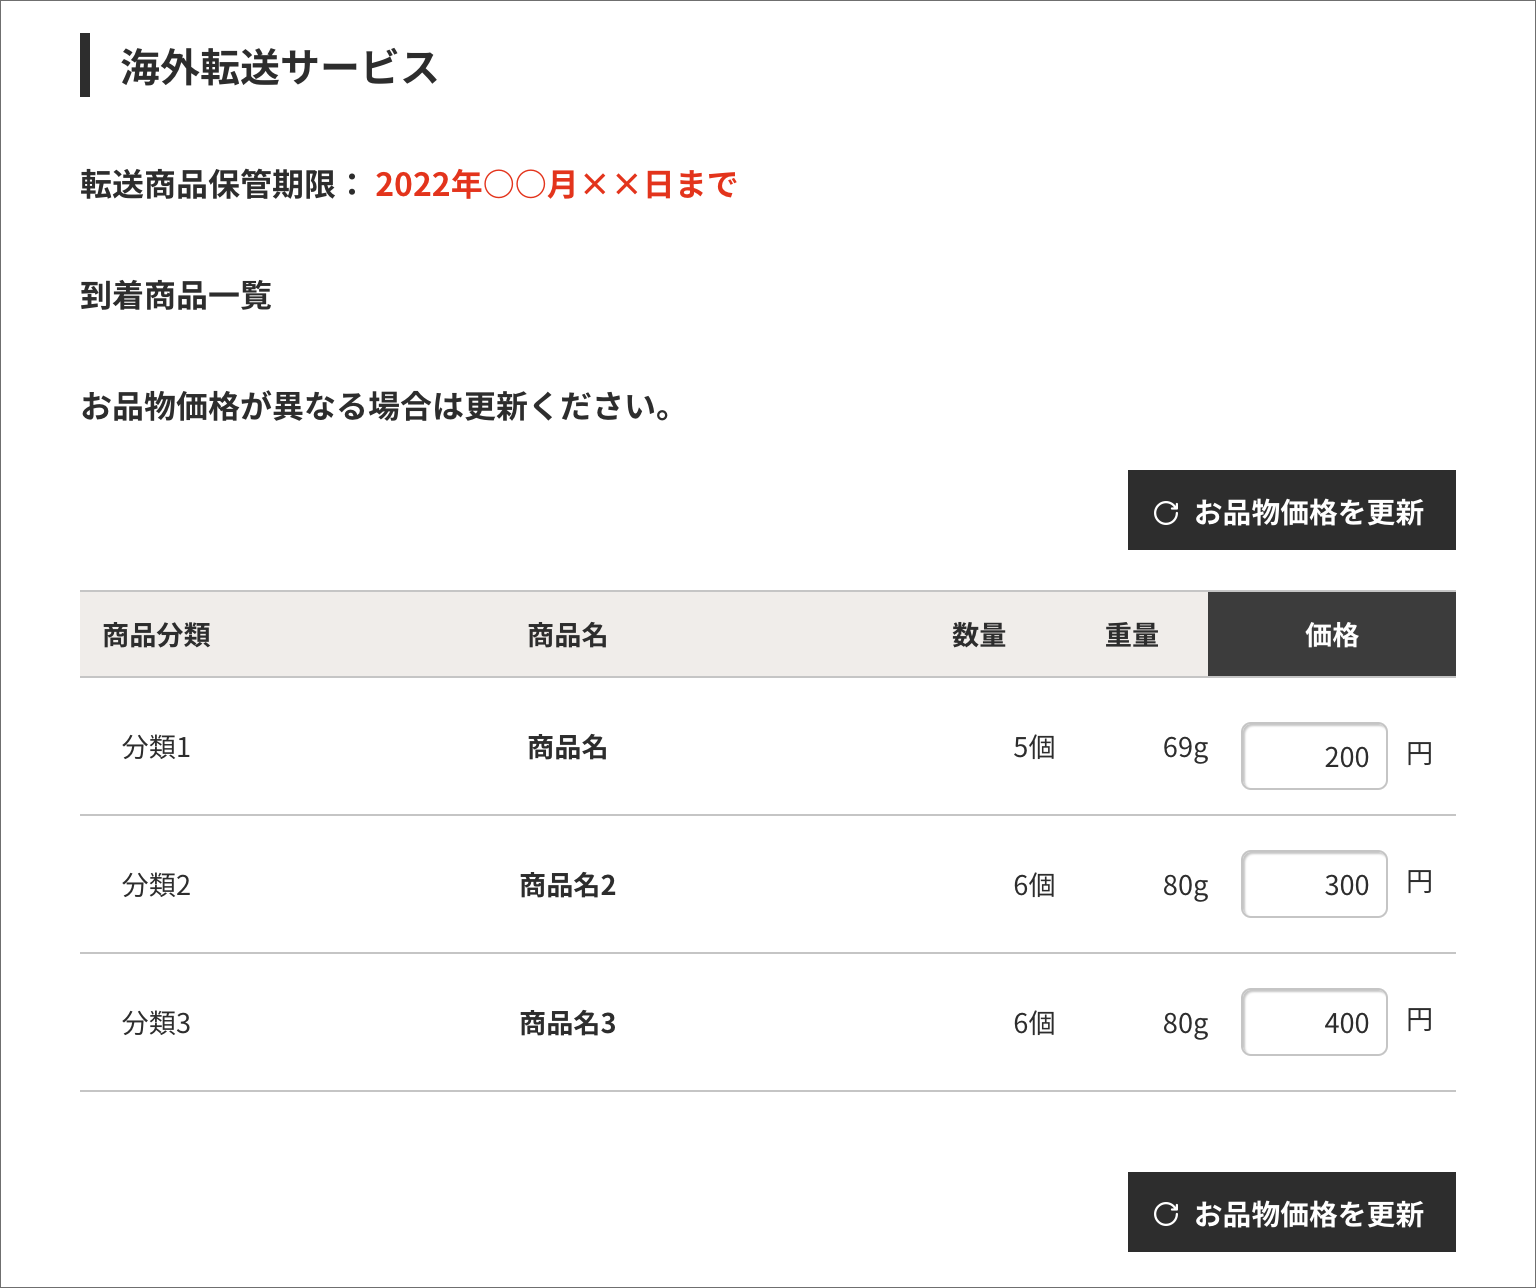The width and height of the screenshot is (1536, 1288).
Task: Click product name 商品名3
Action: [x=567, y=1023]
